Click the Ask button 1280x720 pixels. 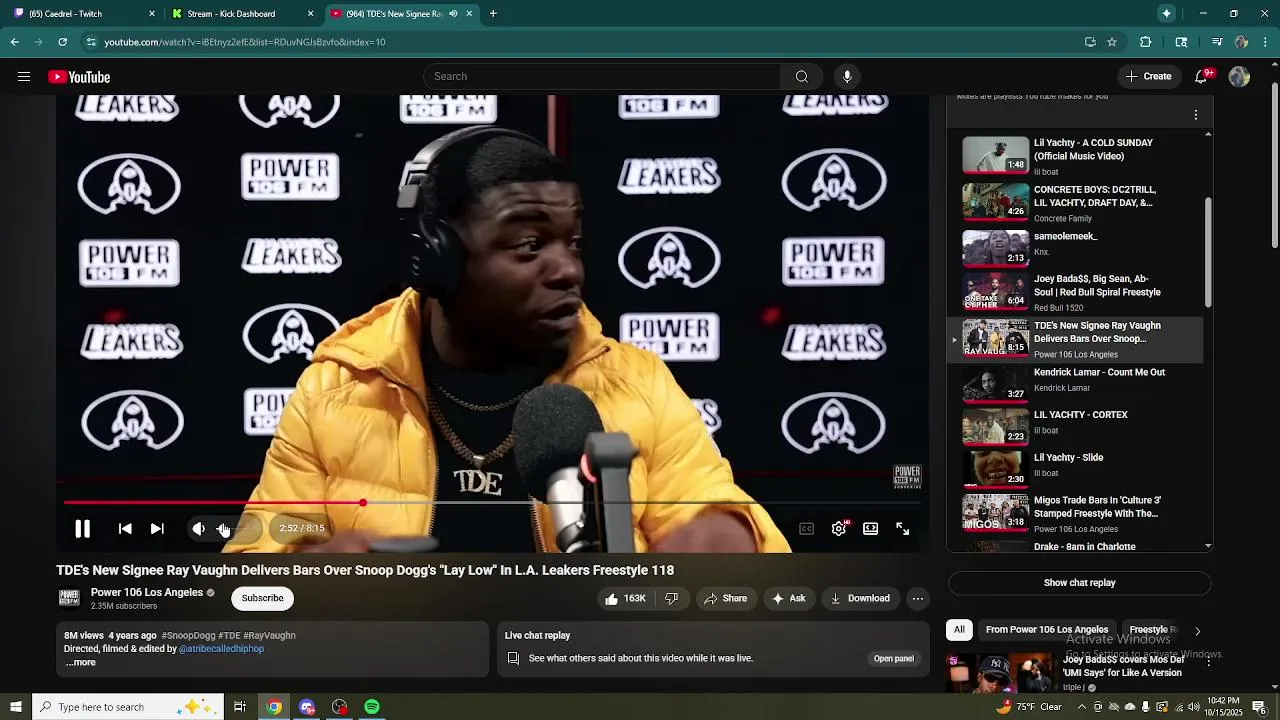(x=788, y=599)
